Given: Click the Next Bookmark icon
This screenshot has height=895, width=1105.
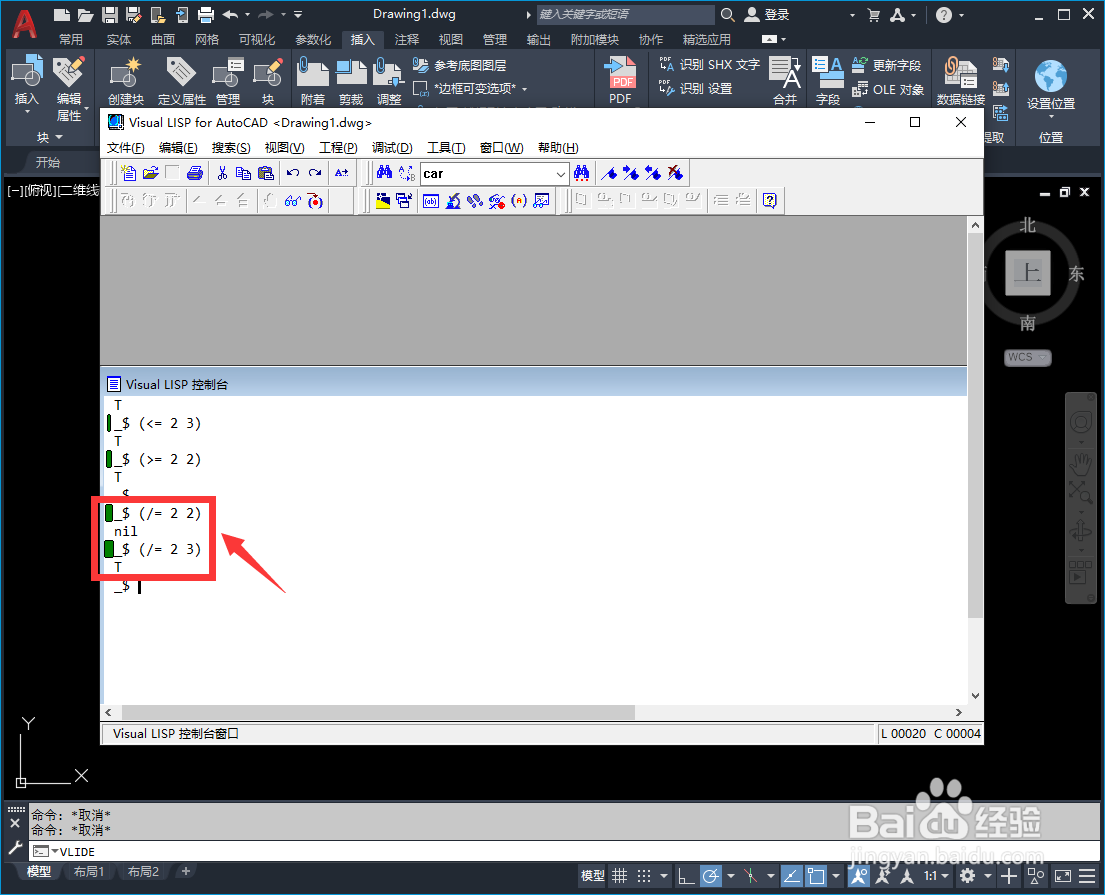Looking at the screenshot, I should [631, 173].
